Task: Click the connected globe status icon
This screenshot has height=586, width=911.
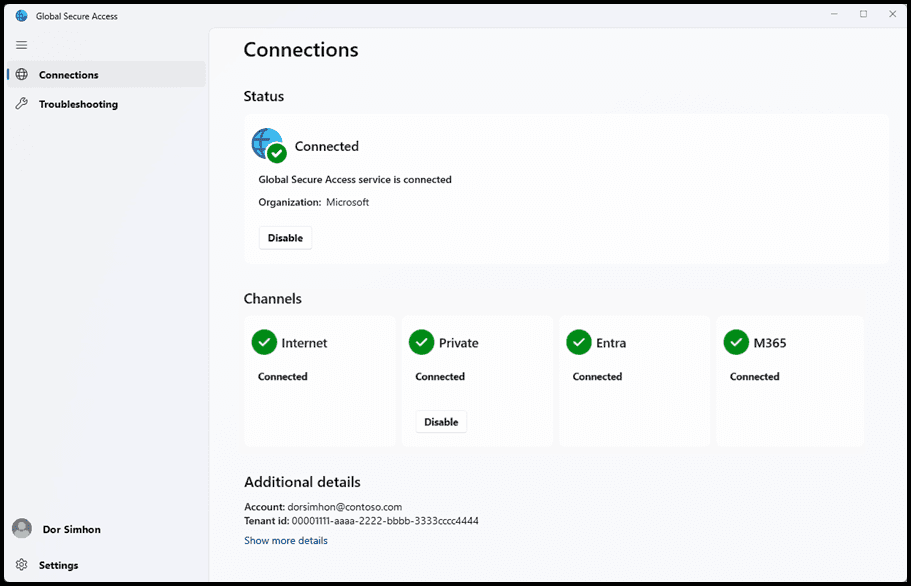Action: click(269, 145)
